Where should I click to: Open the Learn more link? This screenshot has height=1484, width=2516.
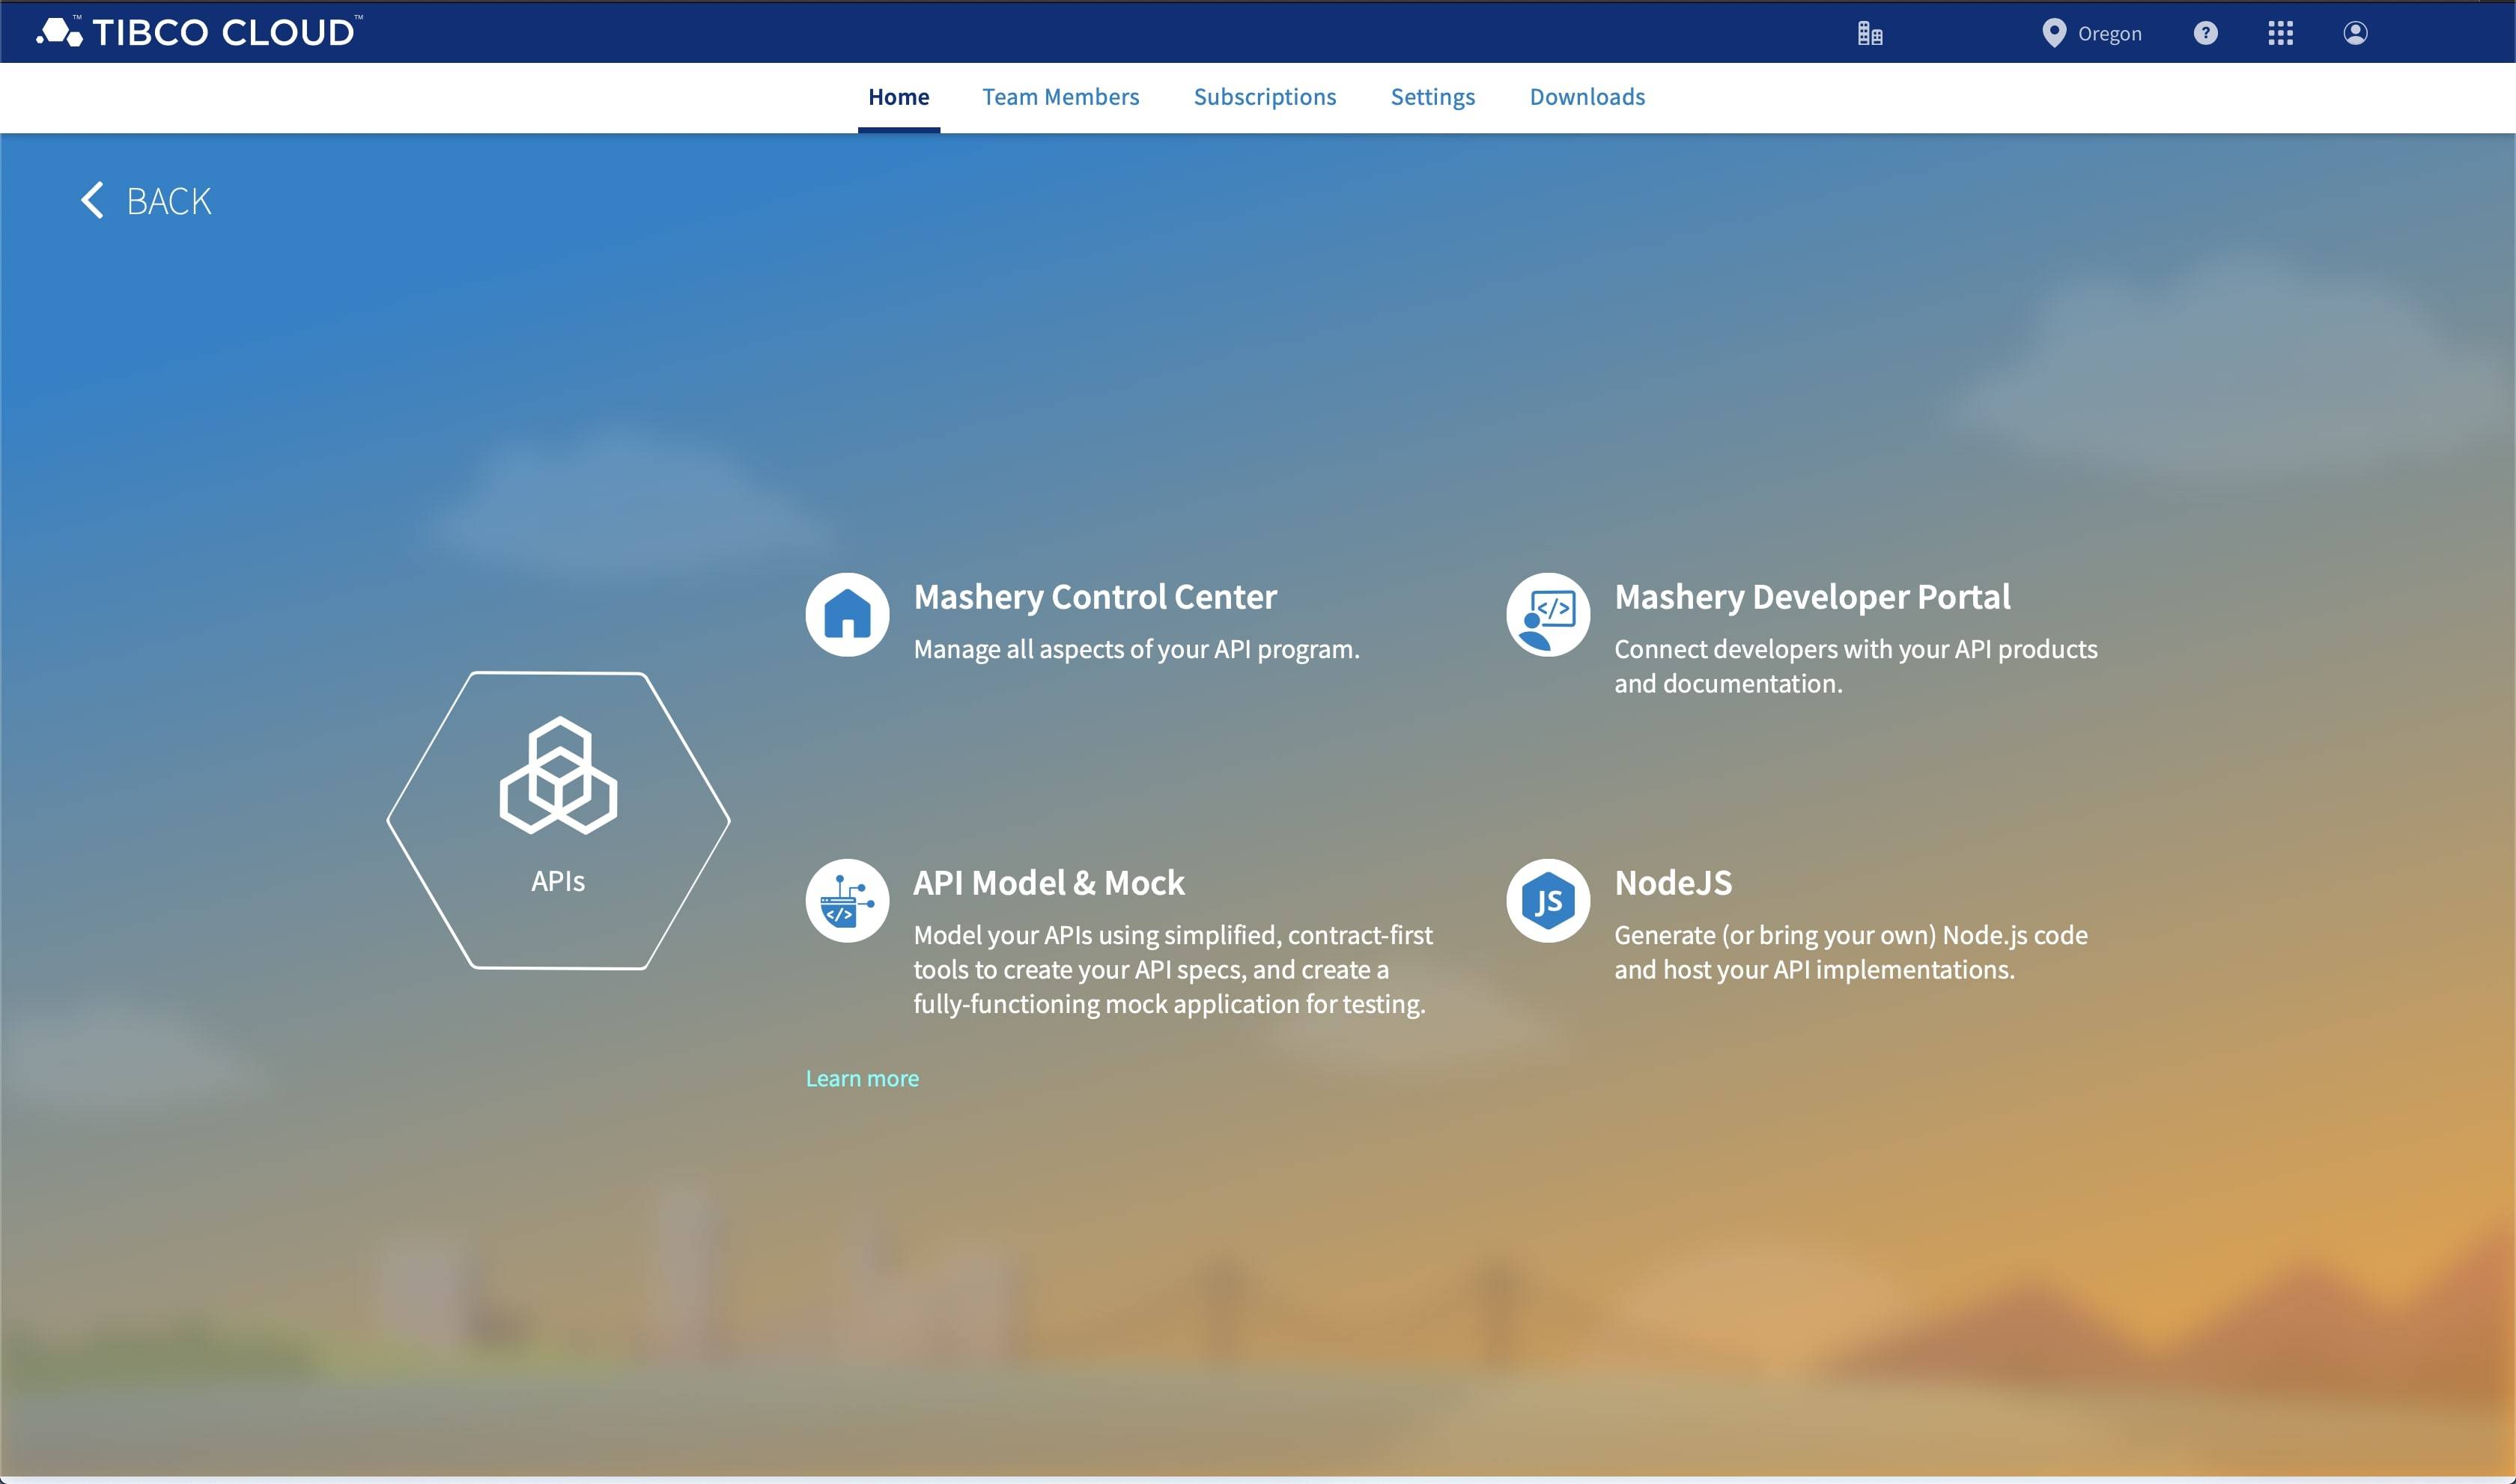click(862, 1077)
